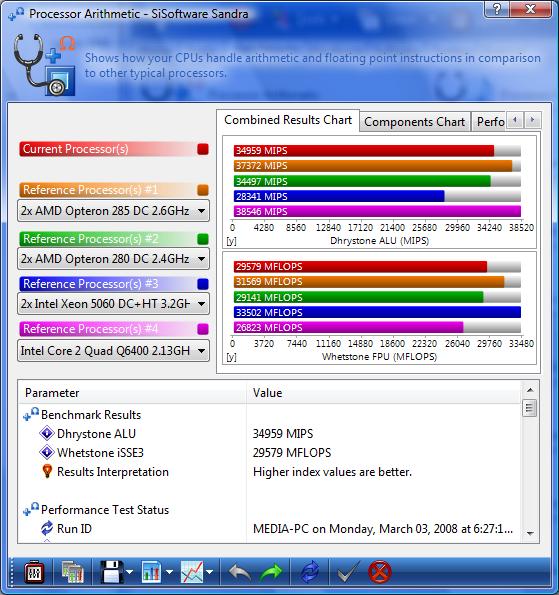The image size is (559, 595).
Task: Click the tab scroll left arrow
Action: [x=515, y=120]
